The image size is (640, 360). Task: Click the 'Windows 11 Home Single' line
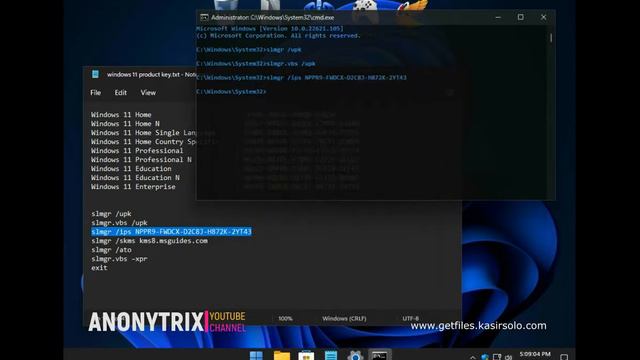143,133
